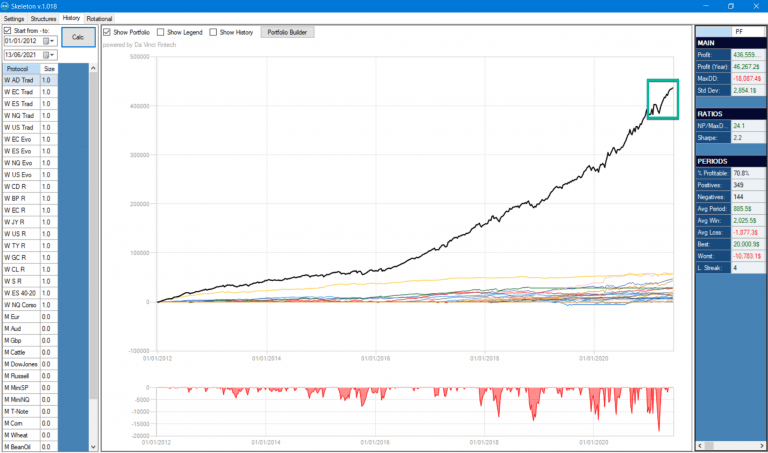The height and width of the screenshot is (453, 768).
Task: Open the Rotational tab
Action: point(100,18)
